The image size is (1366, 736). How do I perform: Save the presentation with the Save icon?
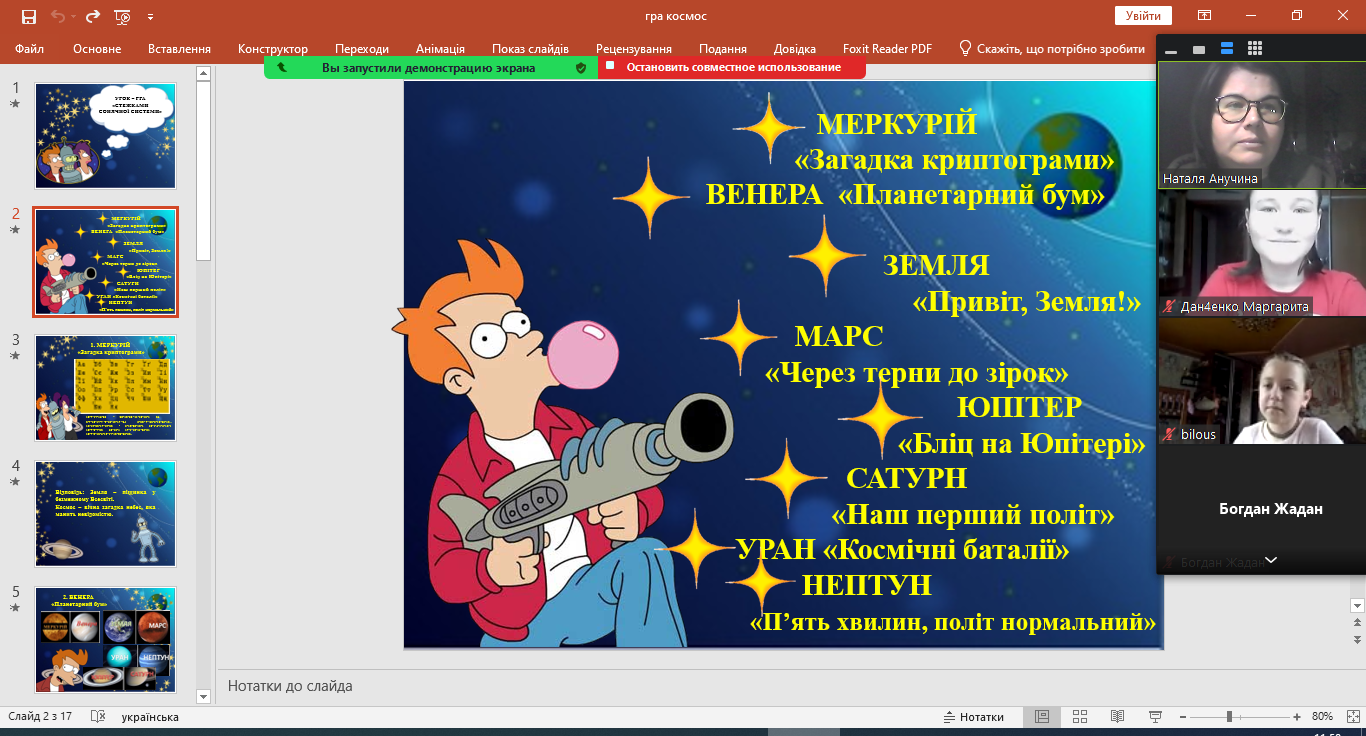coord(28,17)
